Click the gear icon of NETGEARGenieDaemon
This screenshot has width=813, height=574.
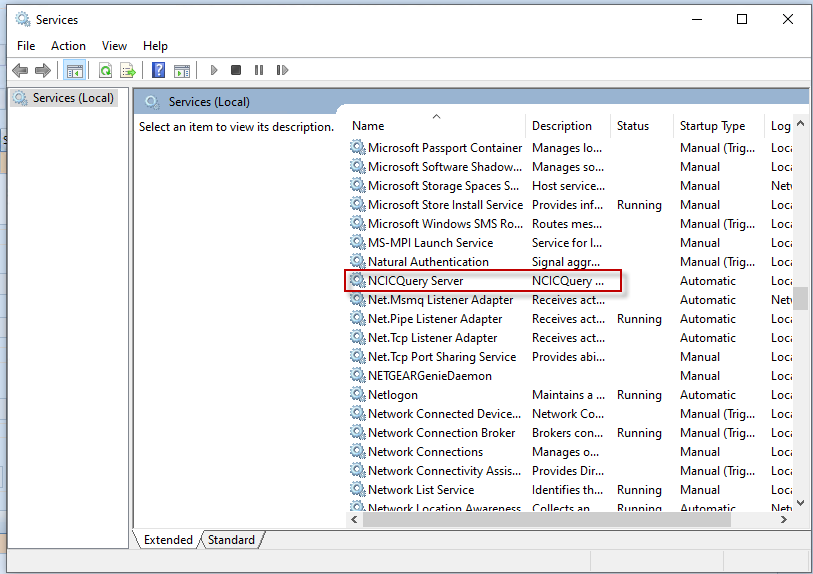pyautogui.click(x=357, y=375)
